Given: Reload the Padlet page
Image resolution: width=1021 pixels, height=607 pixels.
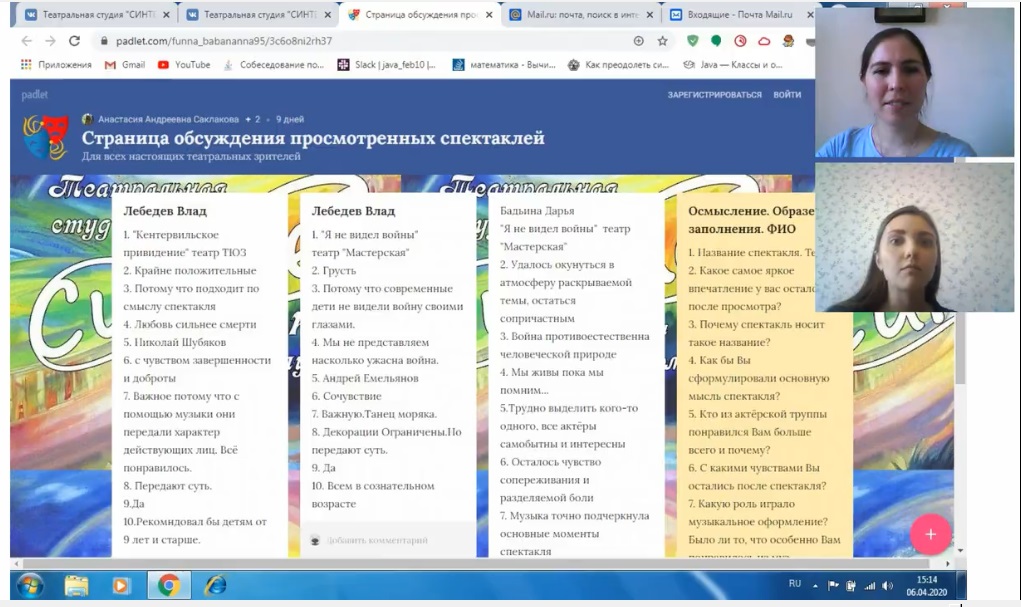Looking at the screenshot, I should click(x=74, y=41).
